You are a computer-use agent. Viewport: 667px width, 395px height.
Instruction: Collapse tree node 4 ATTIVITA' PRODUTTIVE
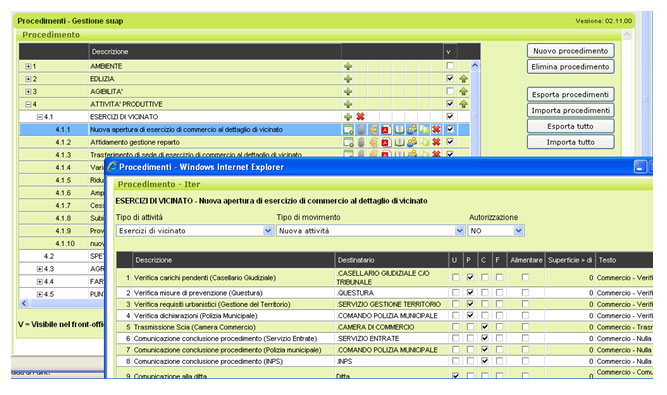(x=28, y=104)
